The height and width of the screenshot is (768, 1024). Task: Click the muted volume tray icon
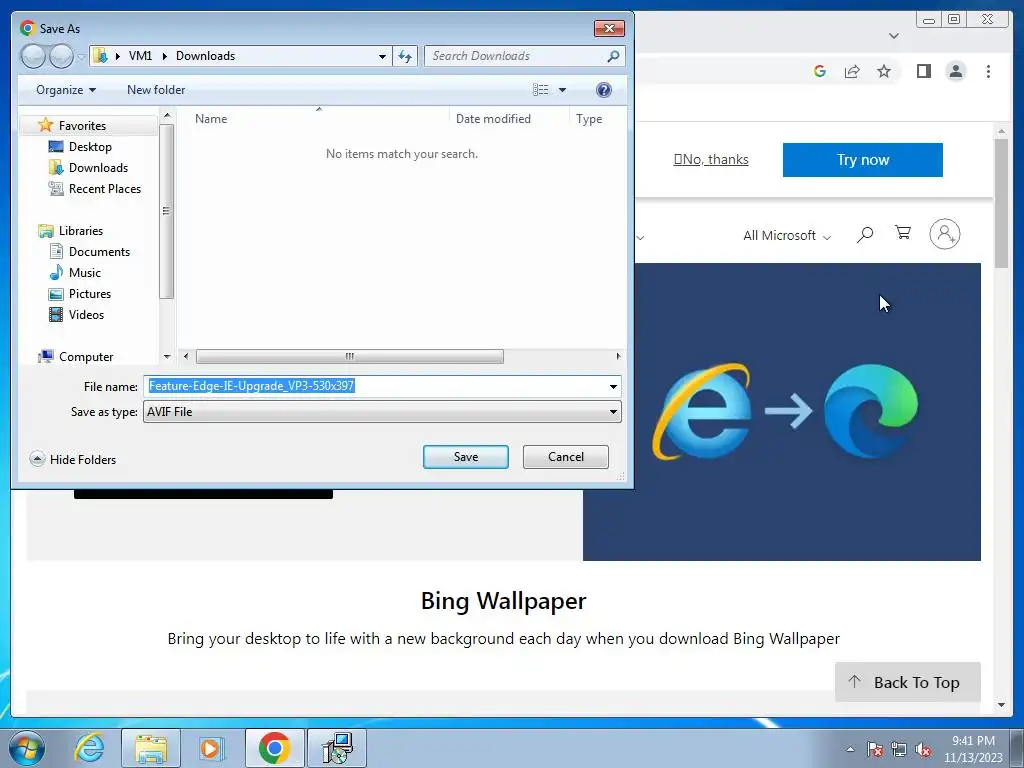tap(923, 750)
